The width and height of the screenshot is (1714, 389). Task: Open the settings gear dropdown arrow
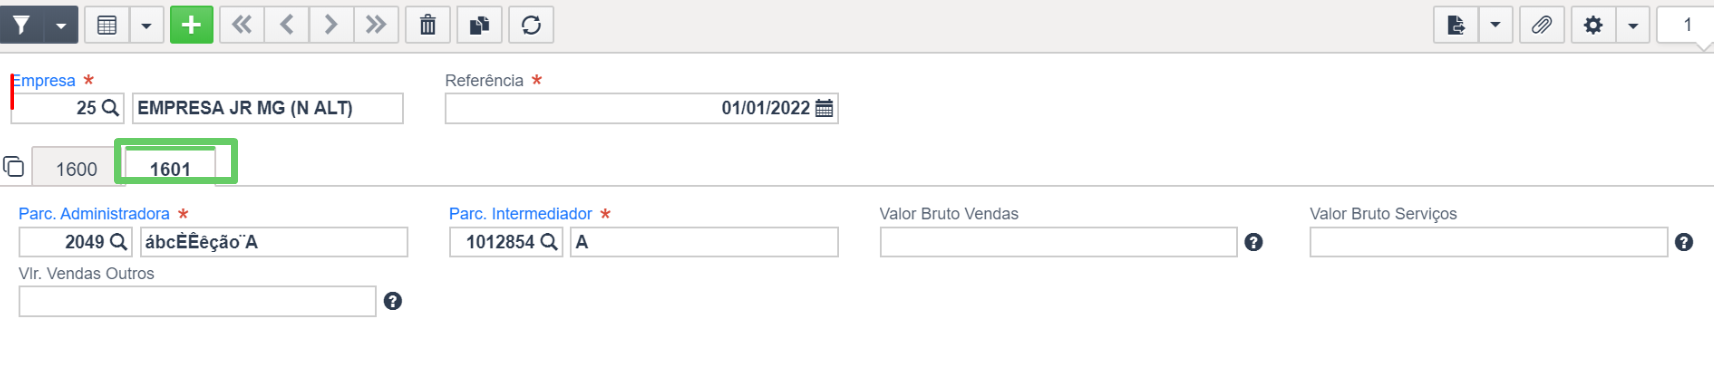pos(1633,25)
